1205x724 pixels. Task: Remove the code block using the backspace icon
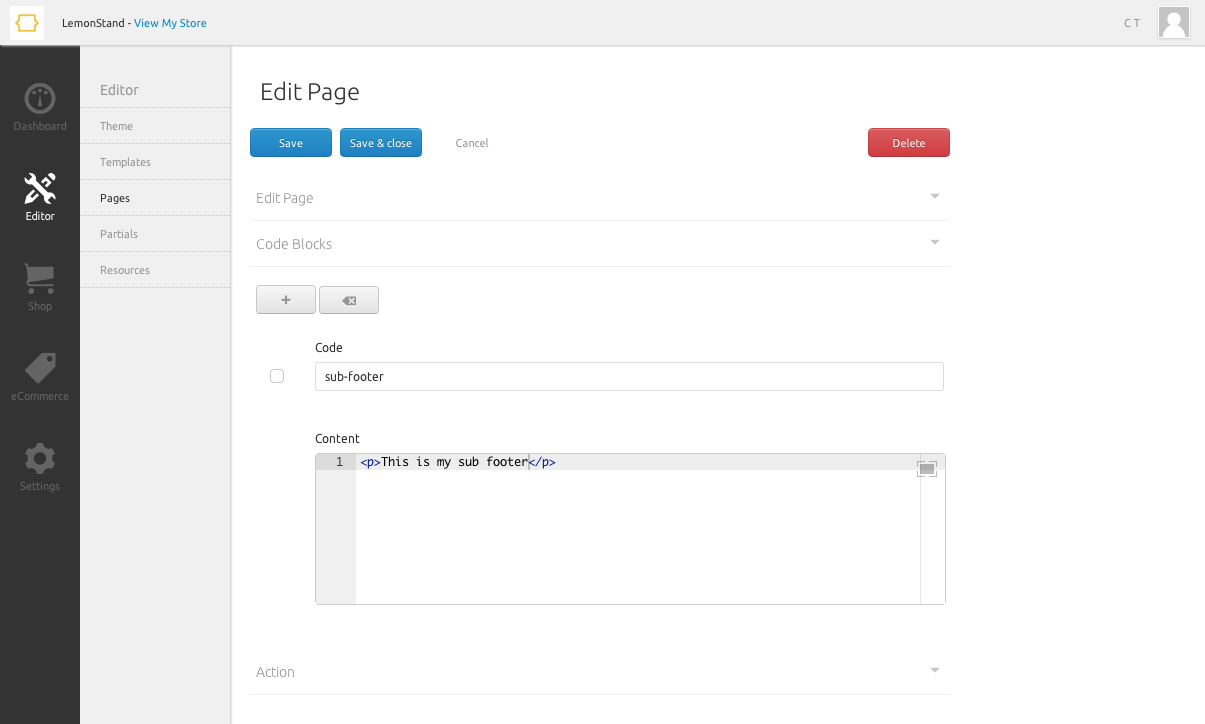348,299
